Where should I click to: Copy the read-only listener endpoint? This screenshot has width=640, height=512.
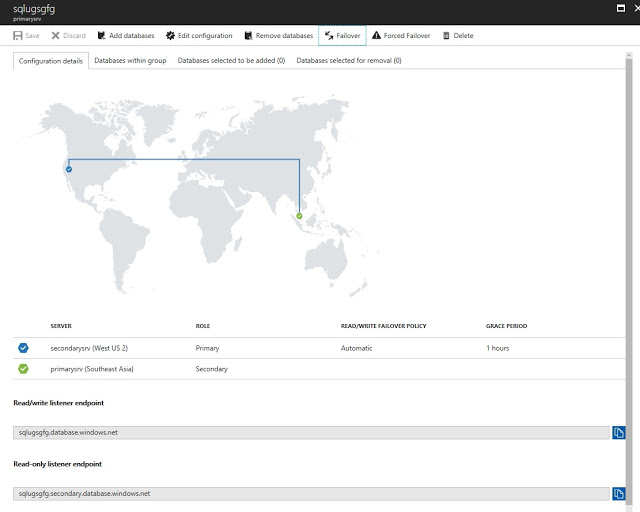pyautogui.click(x=619, y=494)
